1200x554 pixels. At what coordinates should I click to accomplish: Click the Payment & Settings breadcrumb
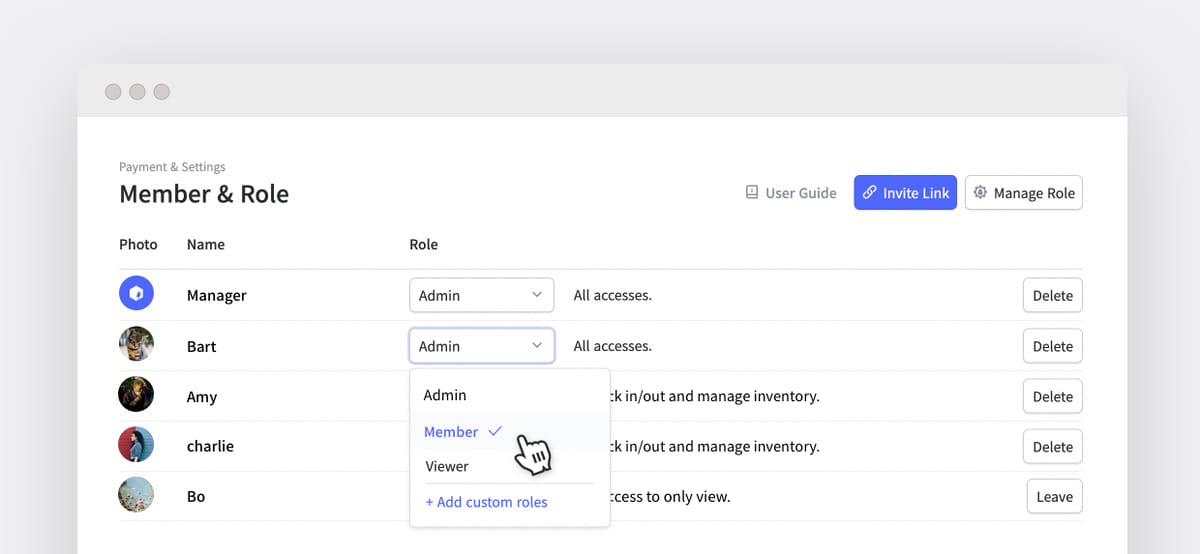coord(172,167)
